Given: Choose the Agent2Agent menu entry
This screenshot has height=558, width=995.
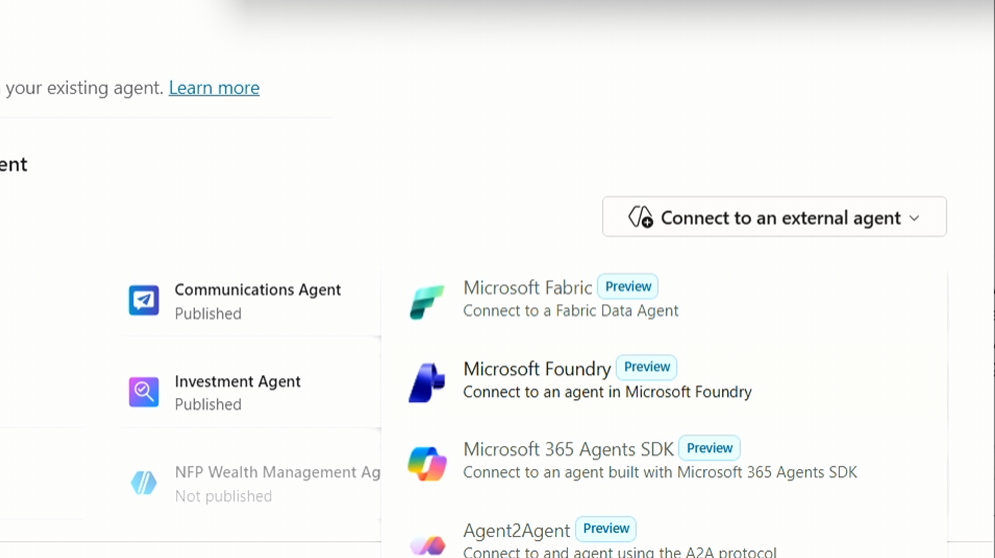Looking at the screenshot, I should click(x=516, y=531).
